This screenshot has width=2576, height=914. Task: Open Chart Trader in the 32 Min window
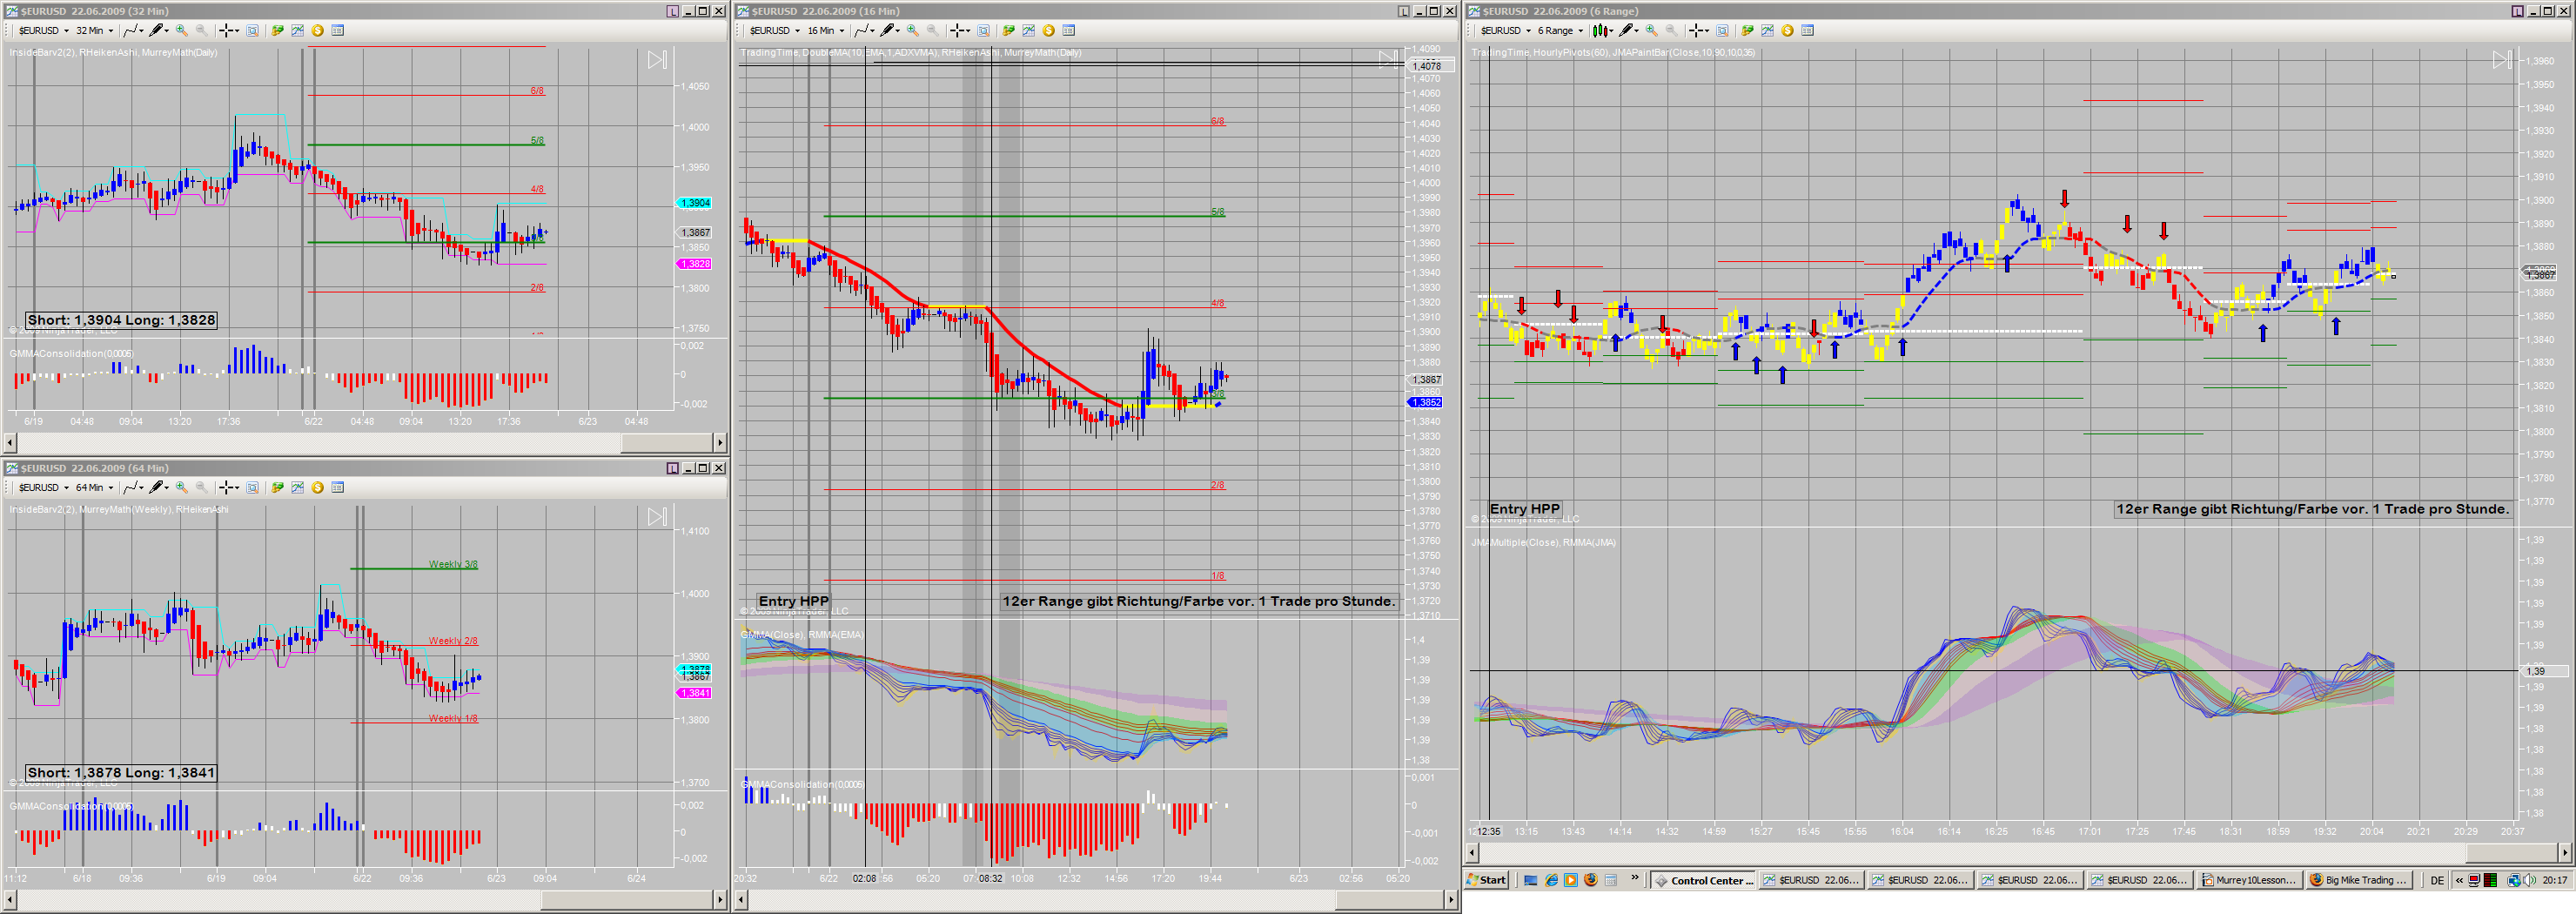(277, 31)
